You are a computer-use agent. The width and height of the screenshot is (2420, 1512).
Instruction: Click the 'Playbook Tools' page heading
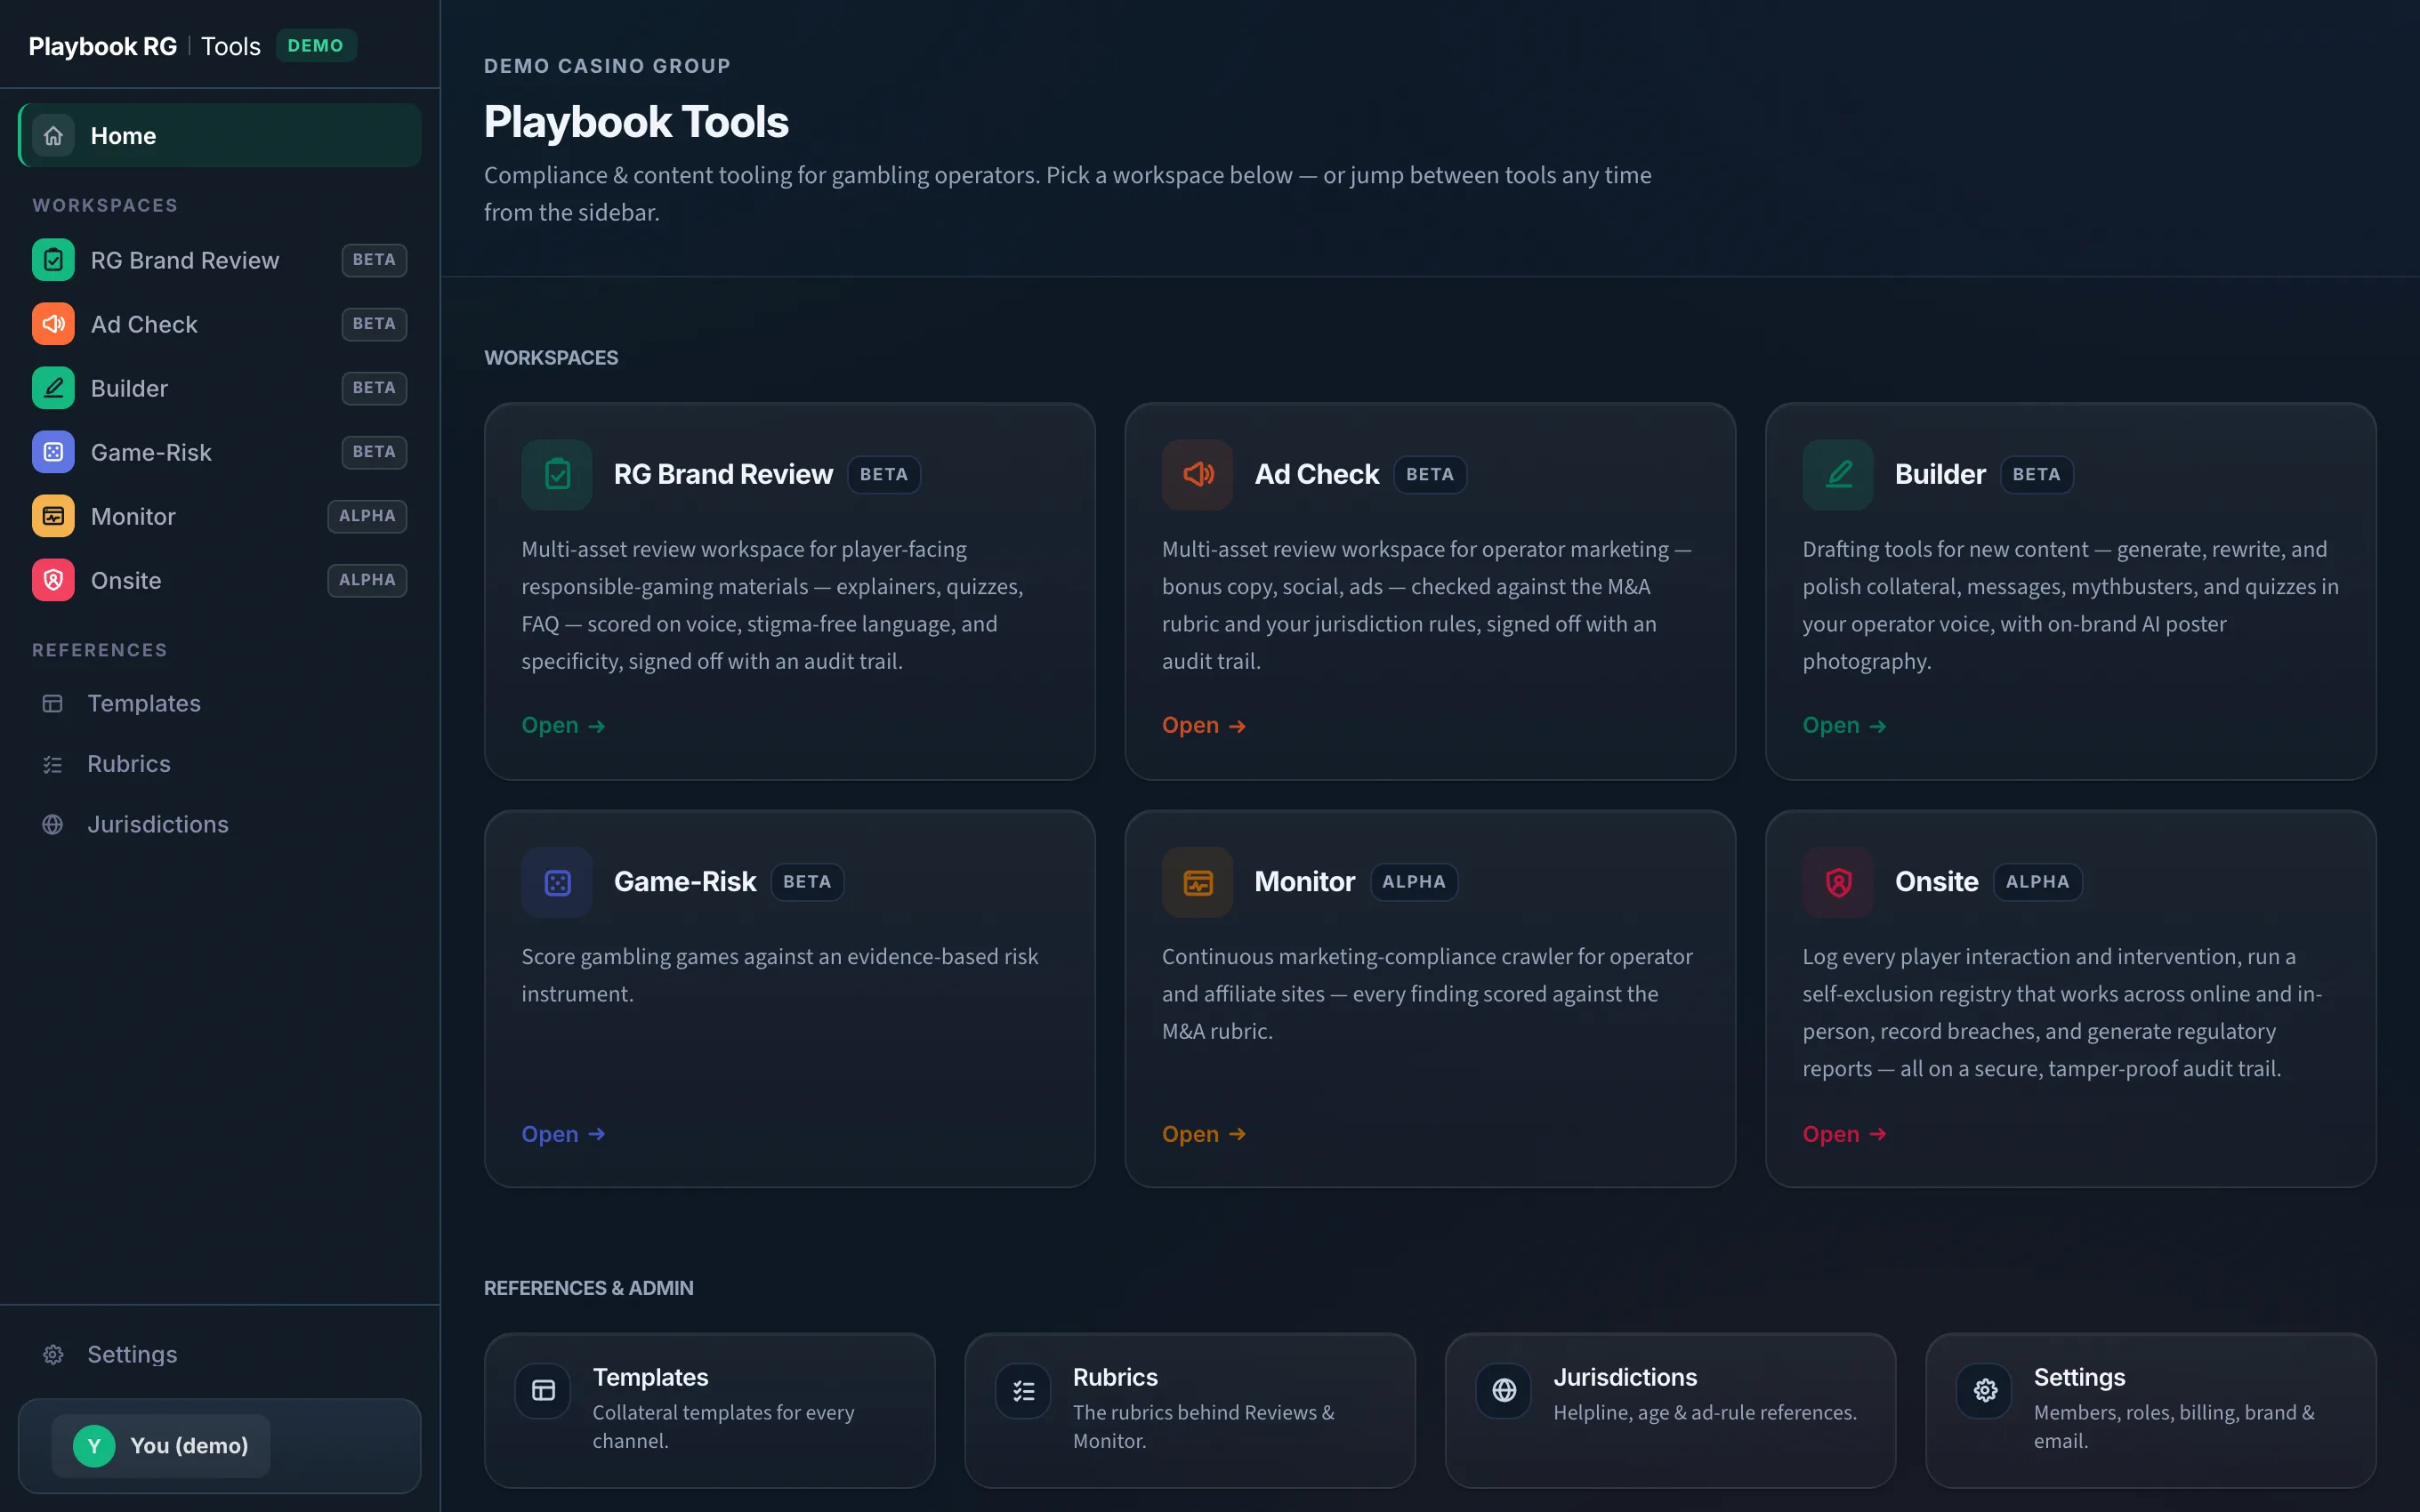[636, 122]
